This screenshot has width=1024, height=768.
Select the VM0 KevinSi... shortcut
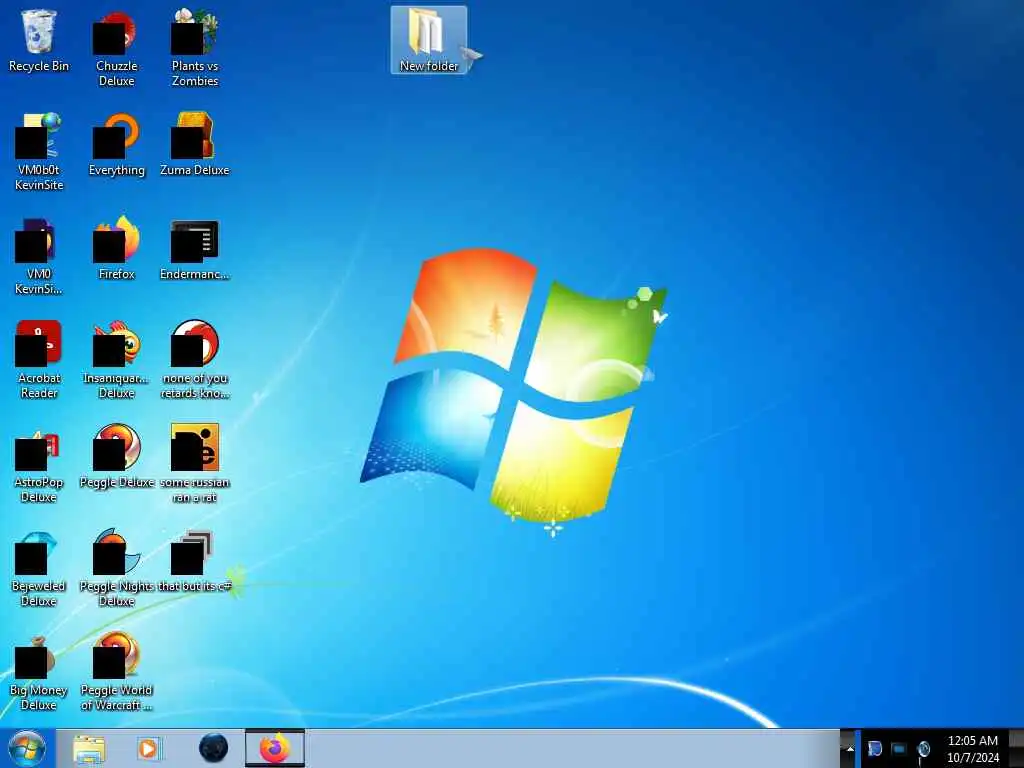point(39,257)
